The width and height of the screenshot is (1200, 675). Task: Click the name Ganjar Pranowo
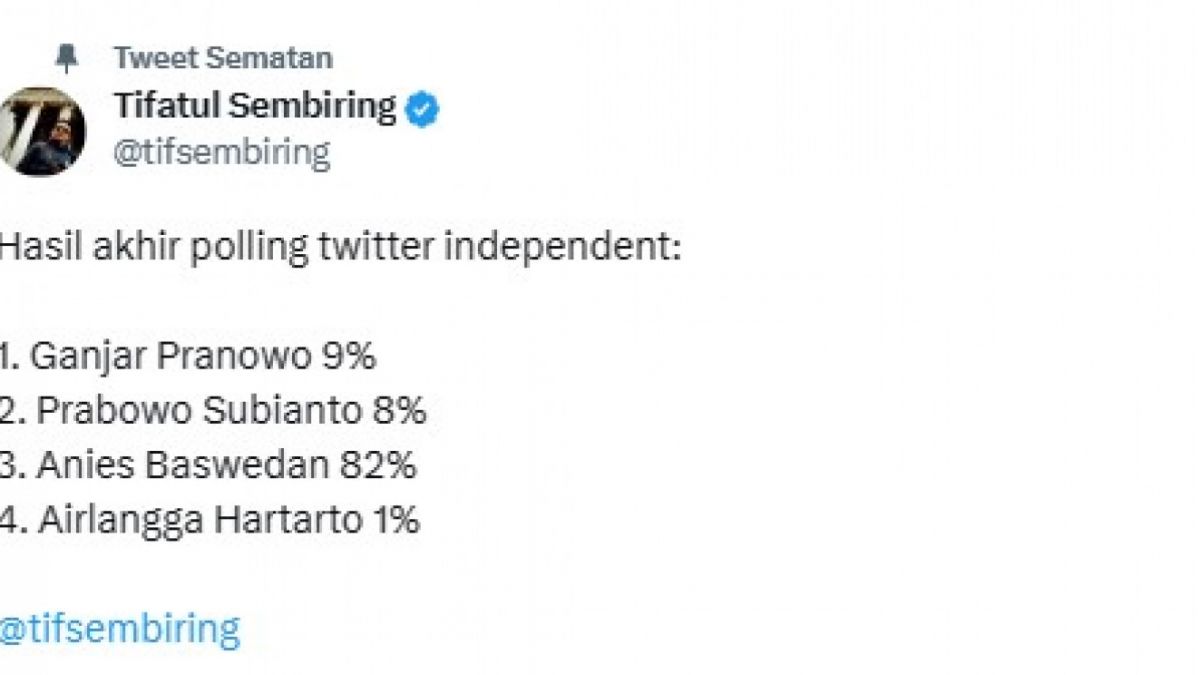169,357
